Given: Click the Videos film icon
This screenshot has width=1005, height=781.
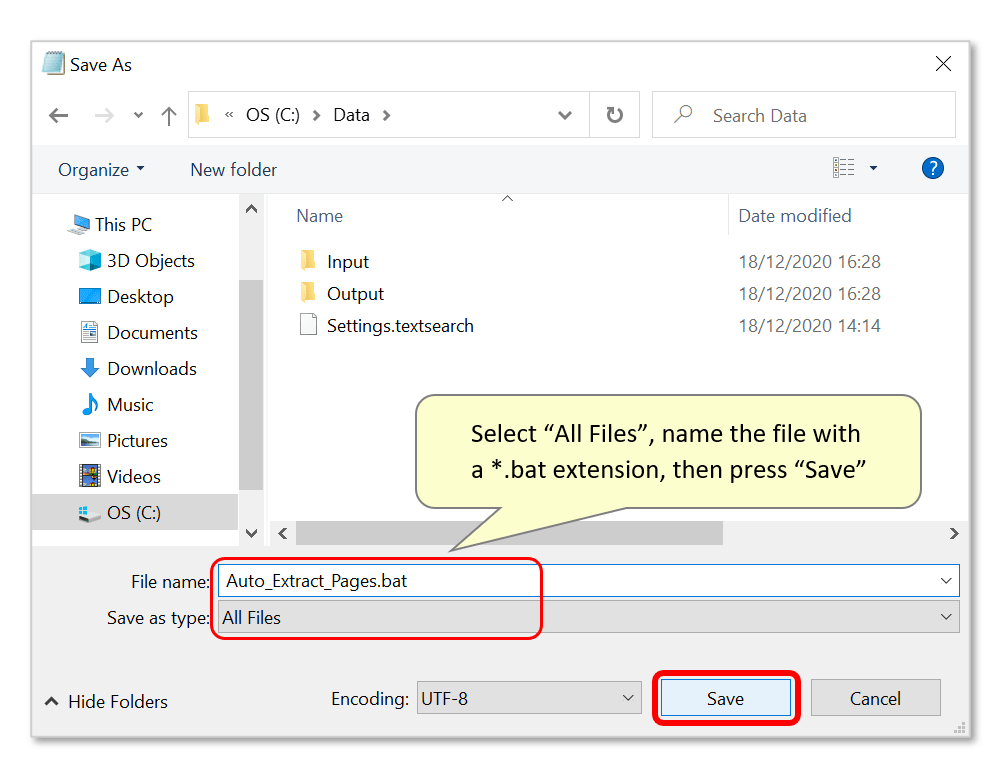Looking at the screenshot, I should tap(90, 475).
